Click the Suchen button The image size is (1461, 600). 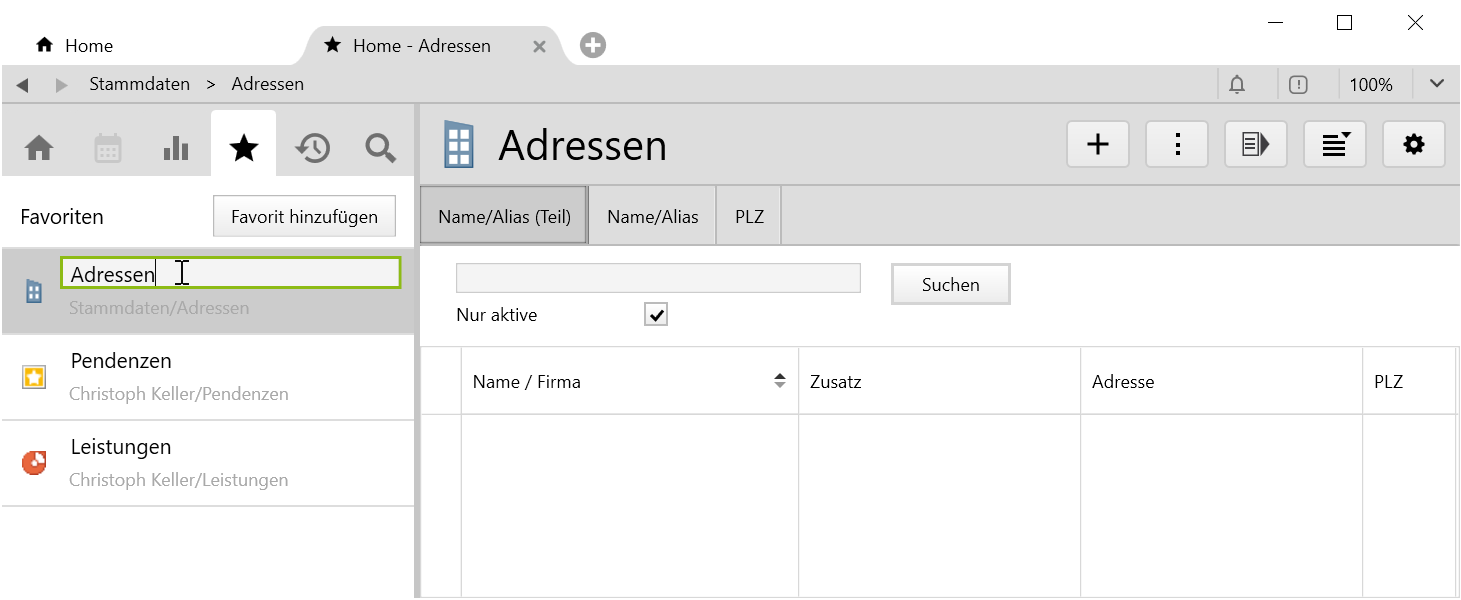(950, 285)
